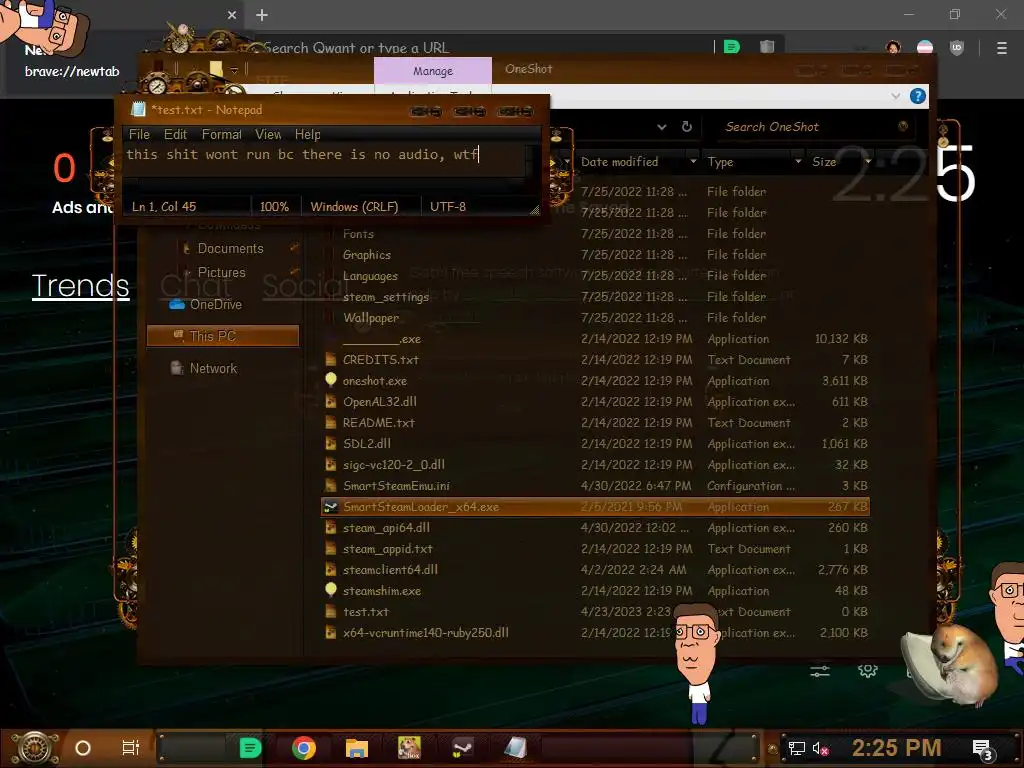
Task: Select SmartSteamEmu.ini file
Action: (x=396, y=485)
